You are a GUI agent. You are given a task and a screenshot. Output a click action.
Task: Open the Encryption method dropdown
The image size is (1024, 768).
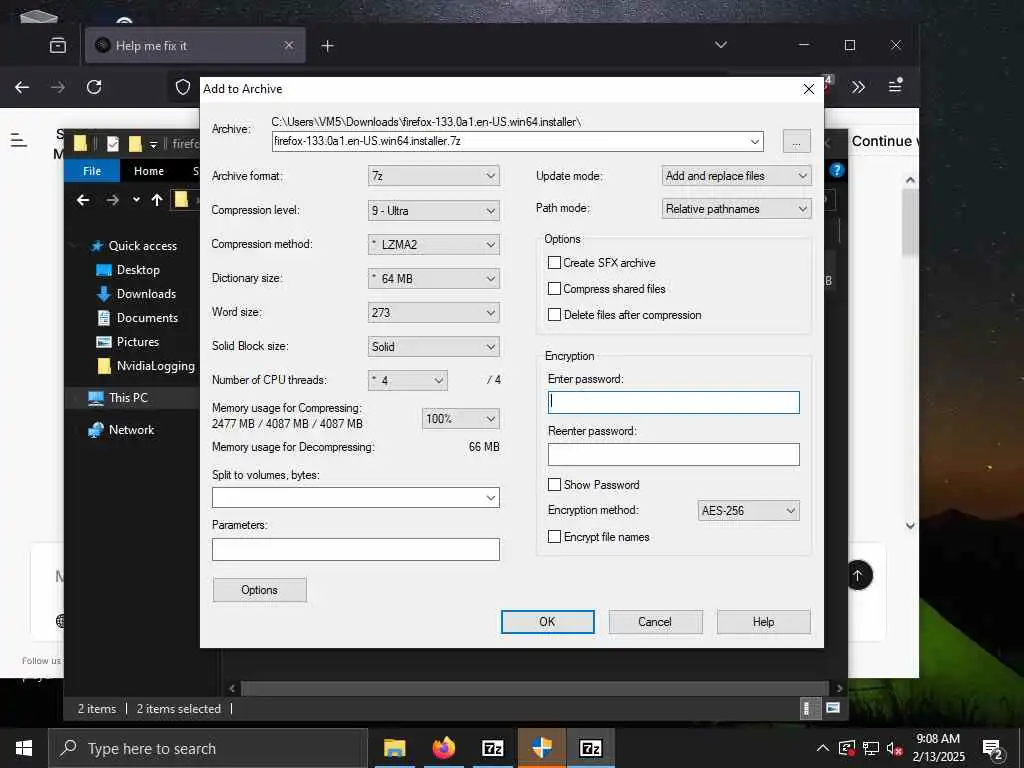748,511
